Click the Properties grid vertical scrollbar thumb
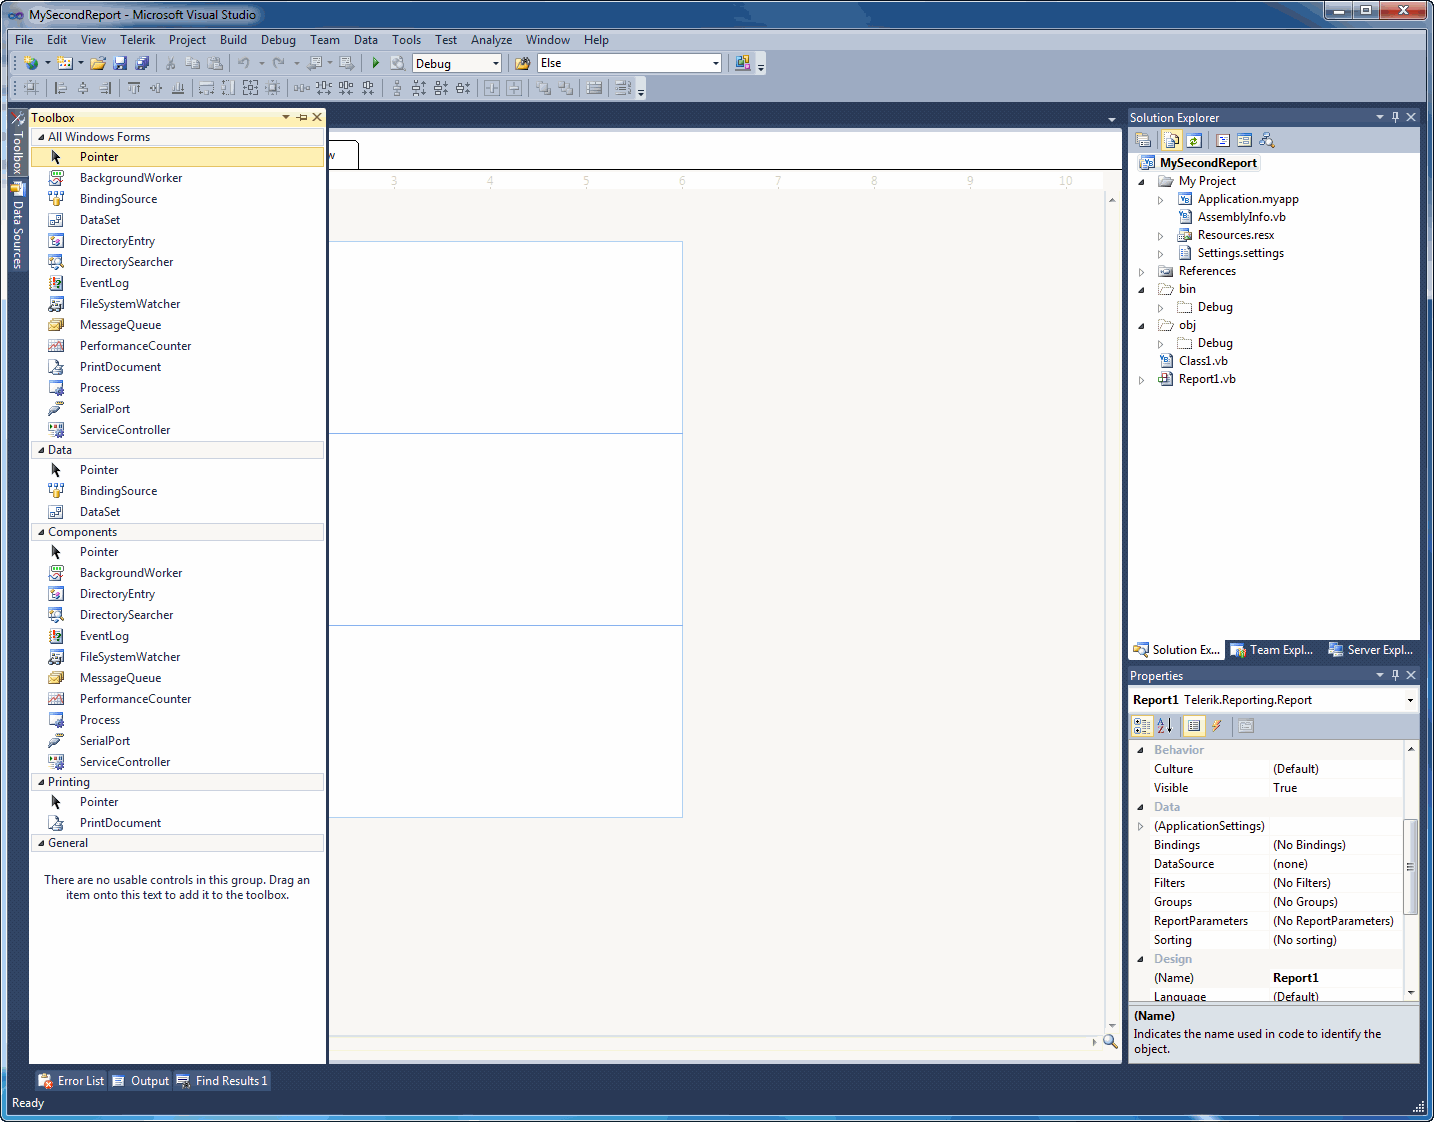Image resolution: width=1434 pixels, height=1122 pixels. 1410,866
